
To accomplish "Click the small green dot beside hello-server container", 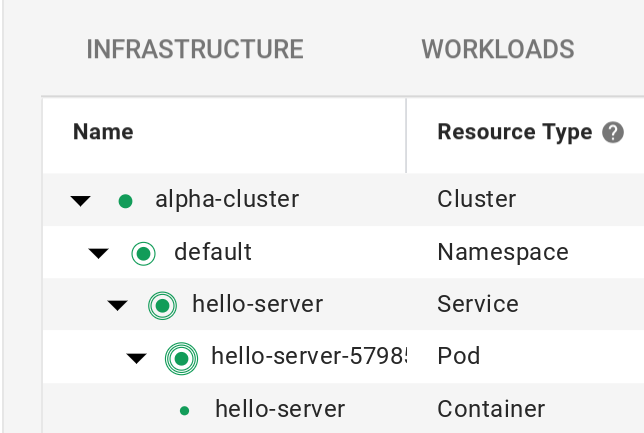I will pyautogui.click(x=184, y=410).
